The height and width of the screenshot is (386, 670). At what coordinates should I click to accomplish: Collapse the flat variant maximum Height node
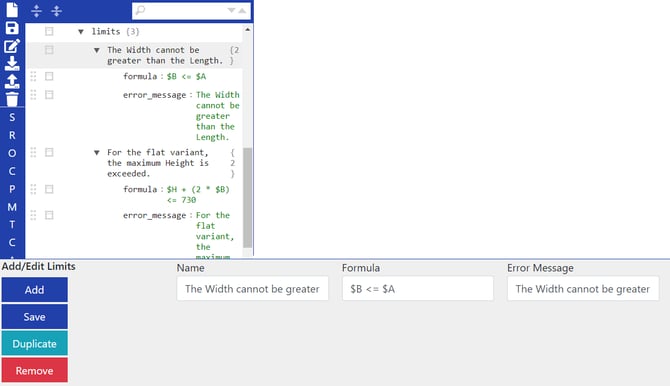tap(97, 153)
